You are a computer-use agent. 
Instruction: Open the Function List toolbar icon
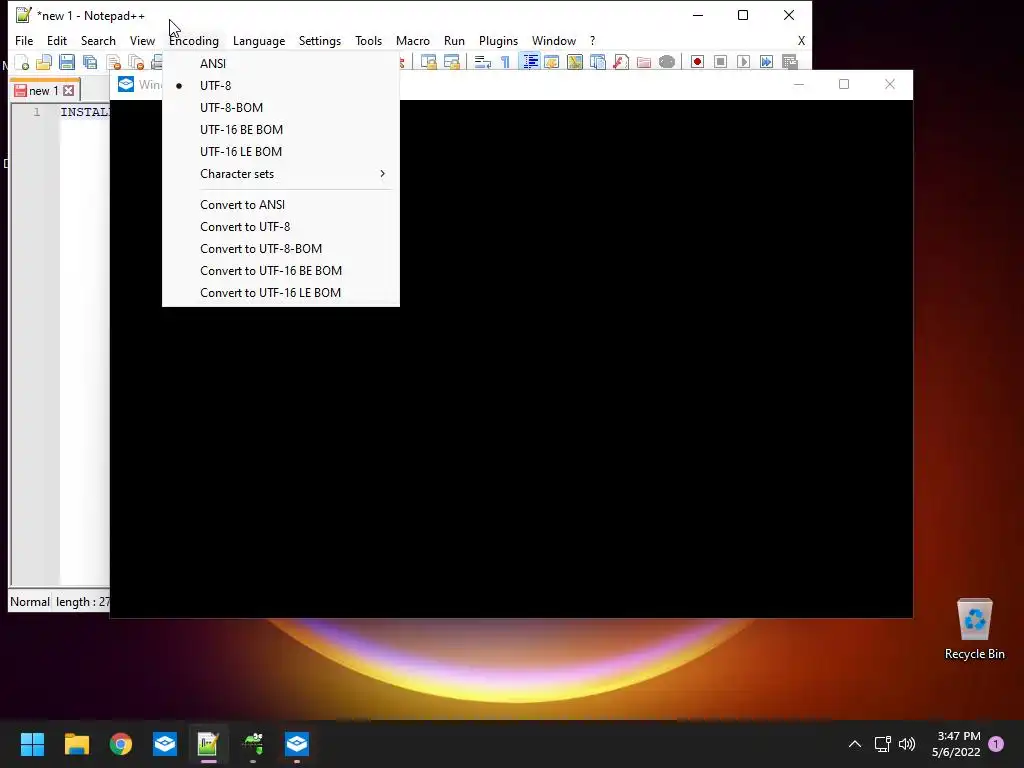point(621,62)
